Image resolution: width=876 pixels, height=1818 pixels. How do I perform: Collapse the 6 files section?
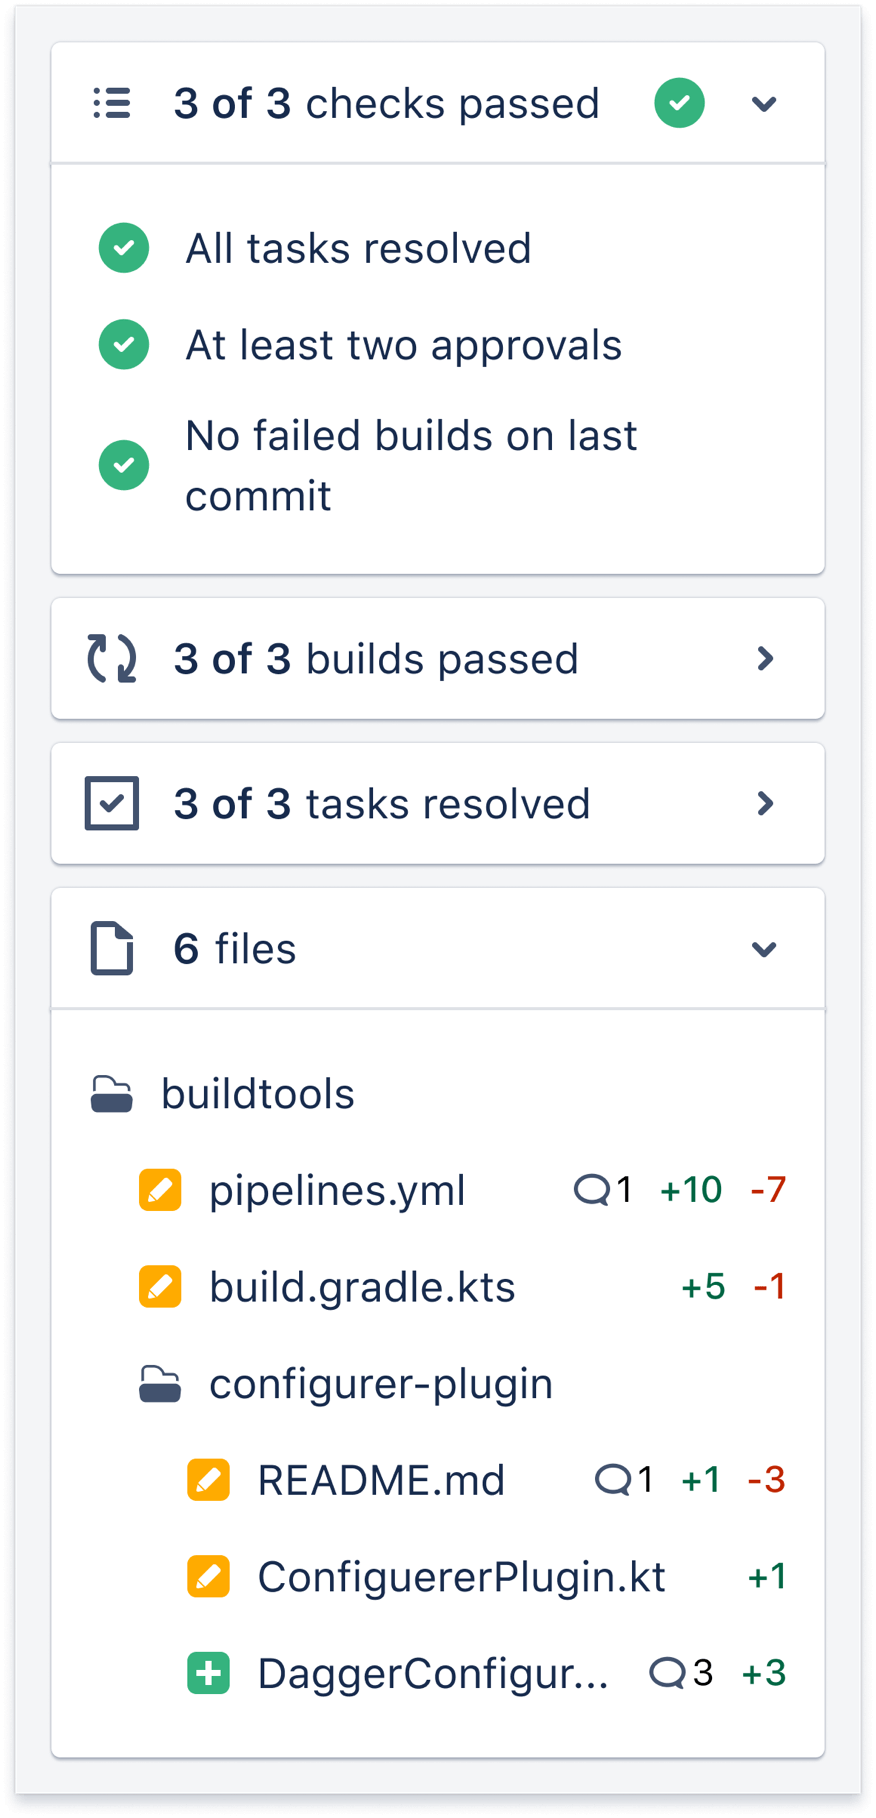coord(763,948)
